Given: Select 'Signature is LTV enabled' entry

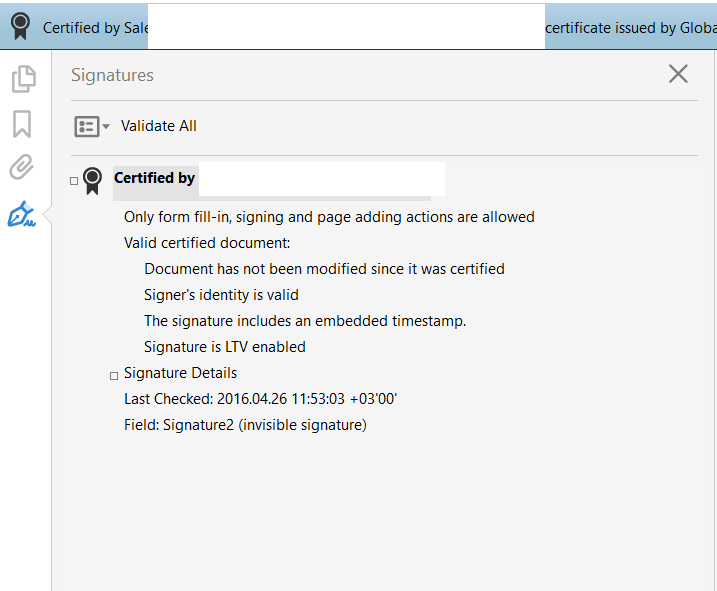Looking at the screenshot, I should 225,347.
